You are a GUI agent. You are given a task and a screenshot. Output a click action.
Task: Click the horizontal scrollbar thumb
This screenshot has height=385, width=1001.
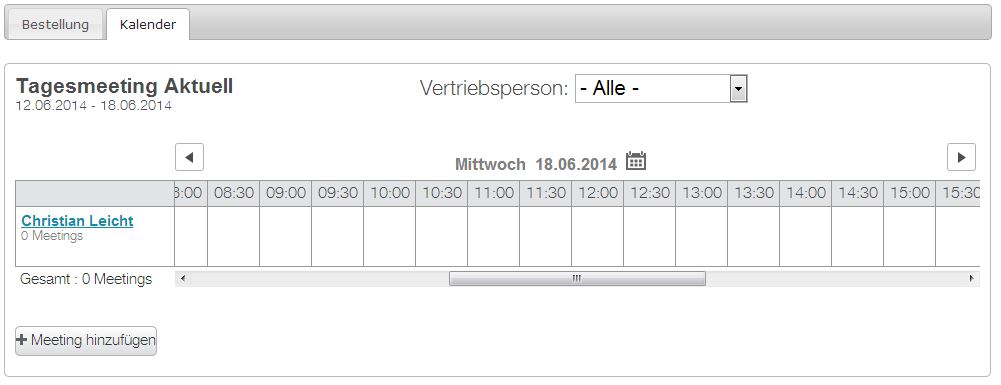577,278
